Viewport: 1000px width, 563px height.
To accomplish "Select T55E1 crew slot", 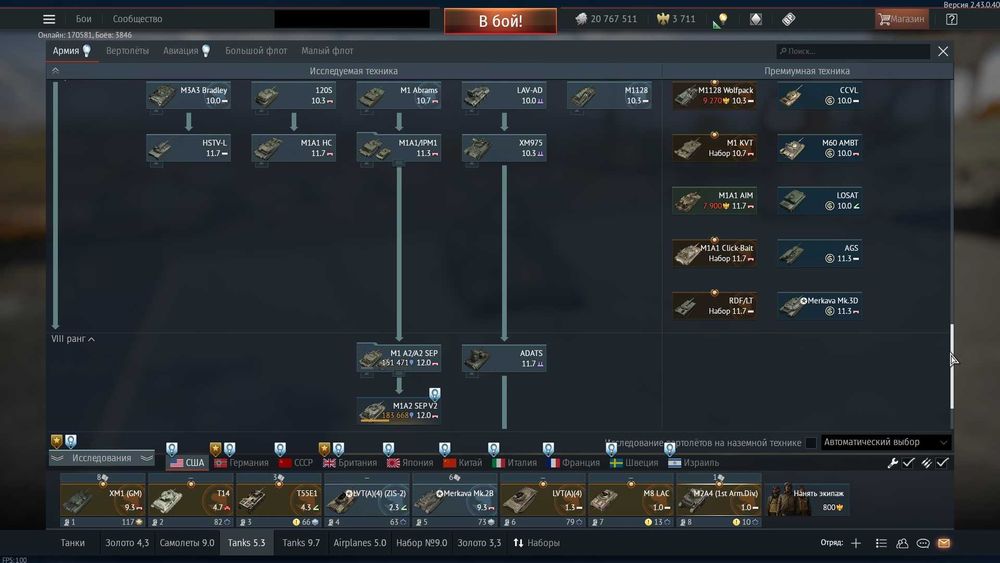I will click(279, 503).
